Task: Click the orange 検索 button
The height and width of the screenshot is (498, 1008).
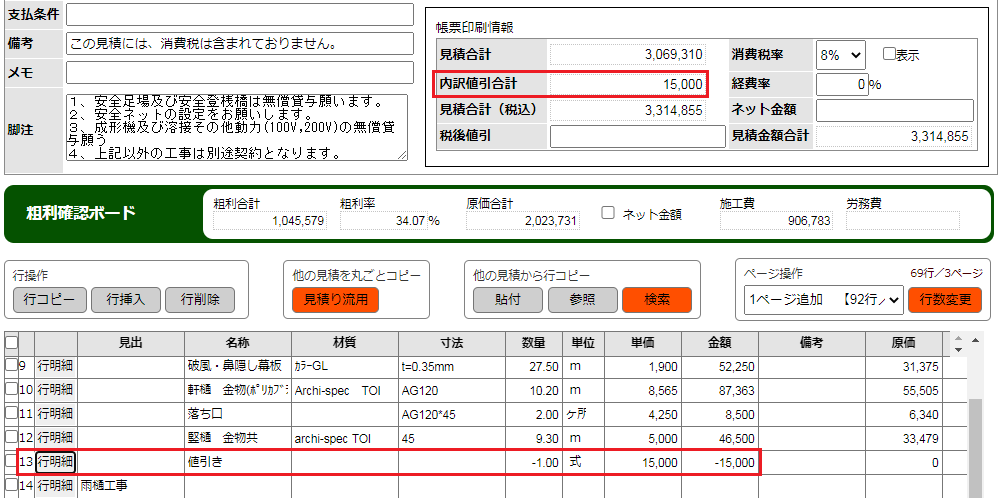Action: pyautogui.click(x=656, y=299)
